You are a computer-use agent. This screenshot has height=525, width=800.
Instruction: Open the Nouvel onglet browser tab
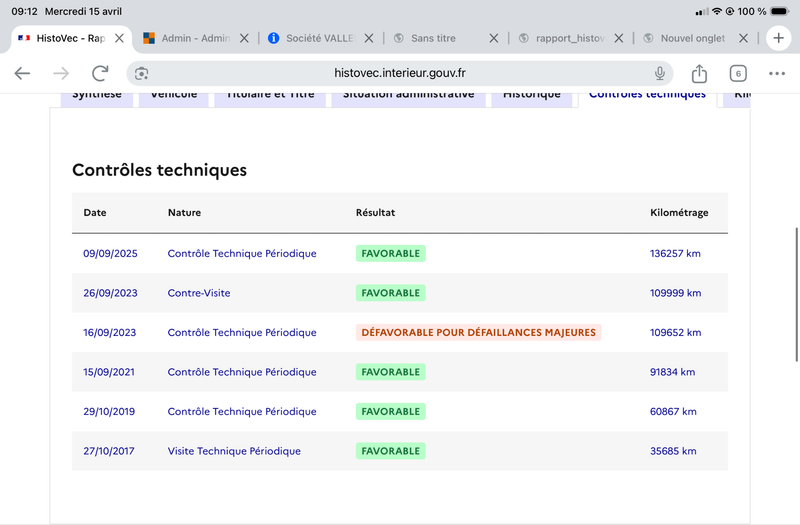(x=686, y=38)
